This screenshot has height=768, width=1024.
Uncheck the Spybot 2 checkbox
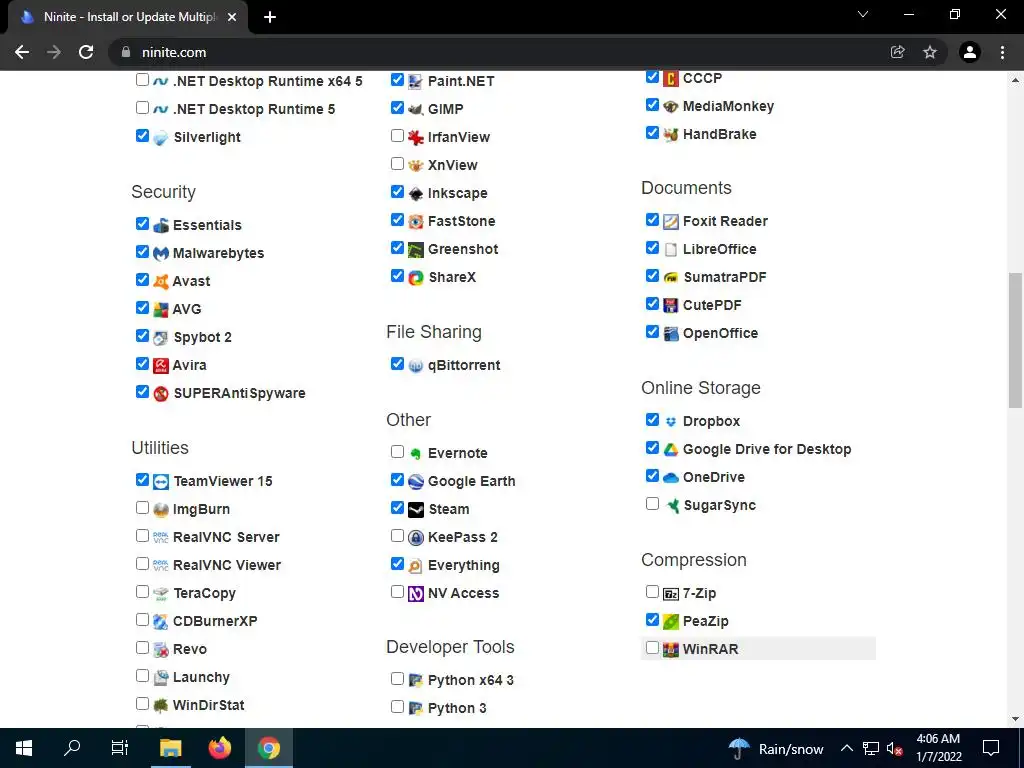[142, 336]
